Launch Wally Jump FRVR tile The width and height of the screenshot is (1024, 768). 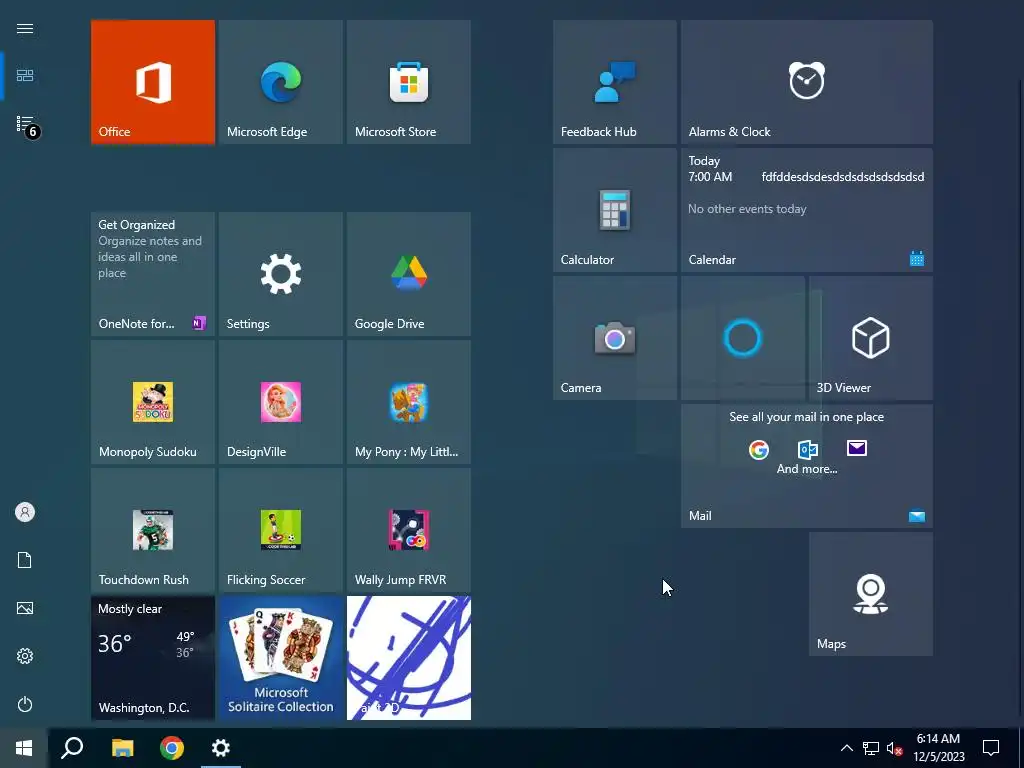pos(409,530)
